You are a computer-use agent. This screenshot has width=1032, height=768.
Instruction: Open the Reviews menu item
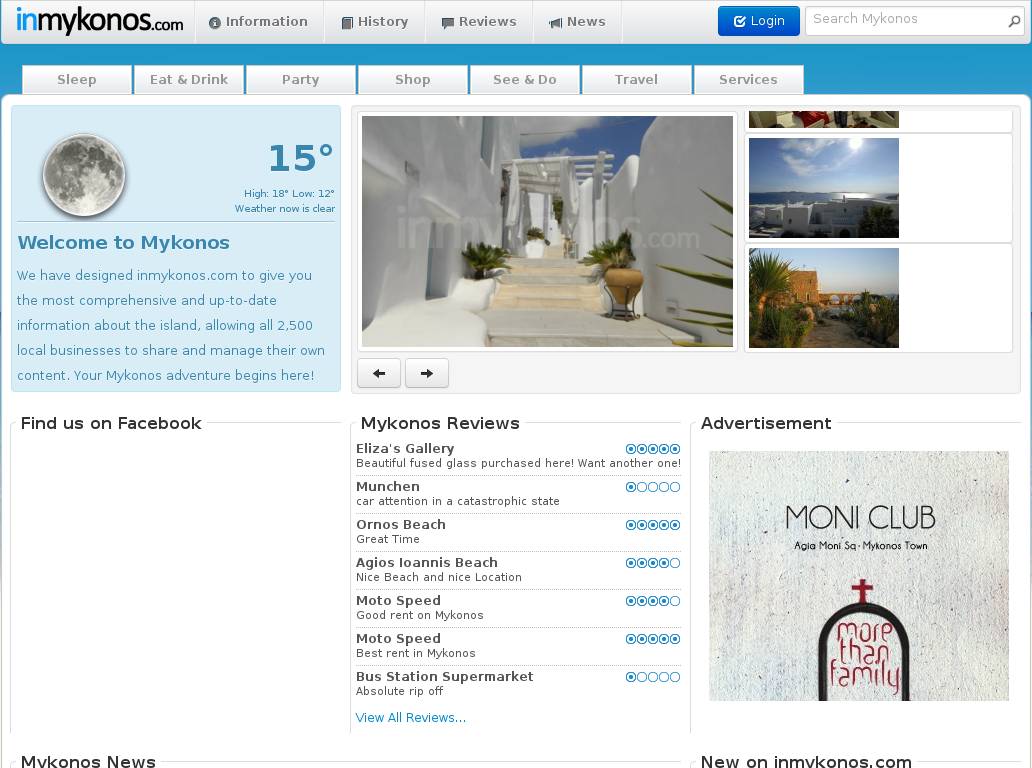coord(478,22)
